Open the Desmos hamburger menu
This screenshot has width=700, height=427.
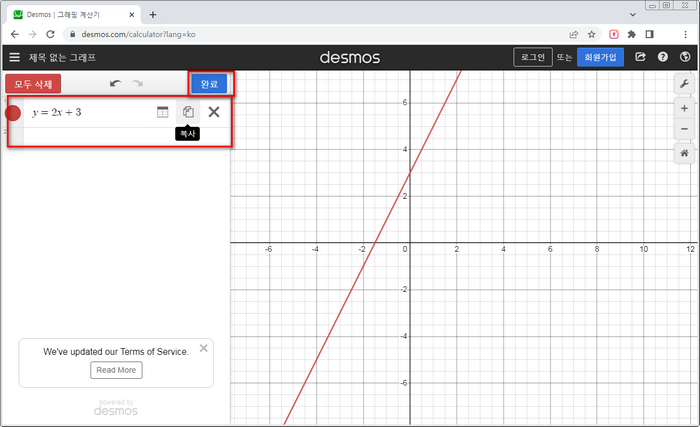(x=14, y=57)
